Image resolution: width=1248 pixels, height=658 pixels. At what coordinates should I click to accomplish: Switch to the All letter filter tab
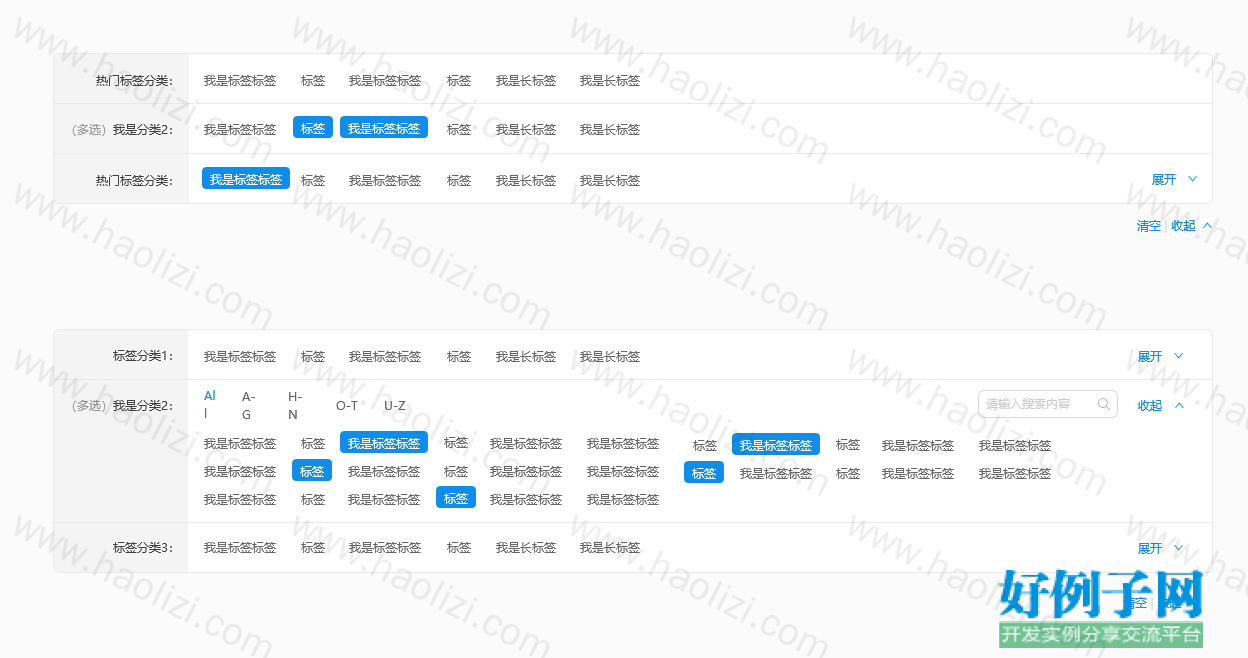(210, 404)
